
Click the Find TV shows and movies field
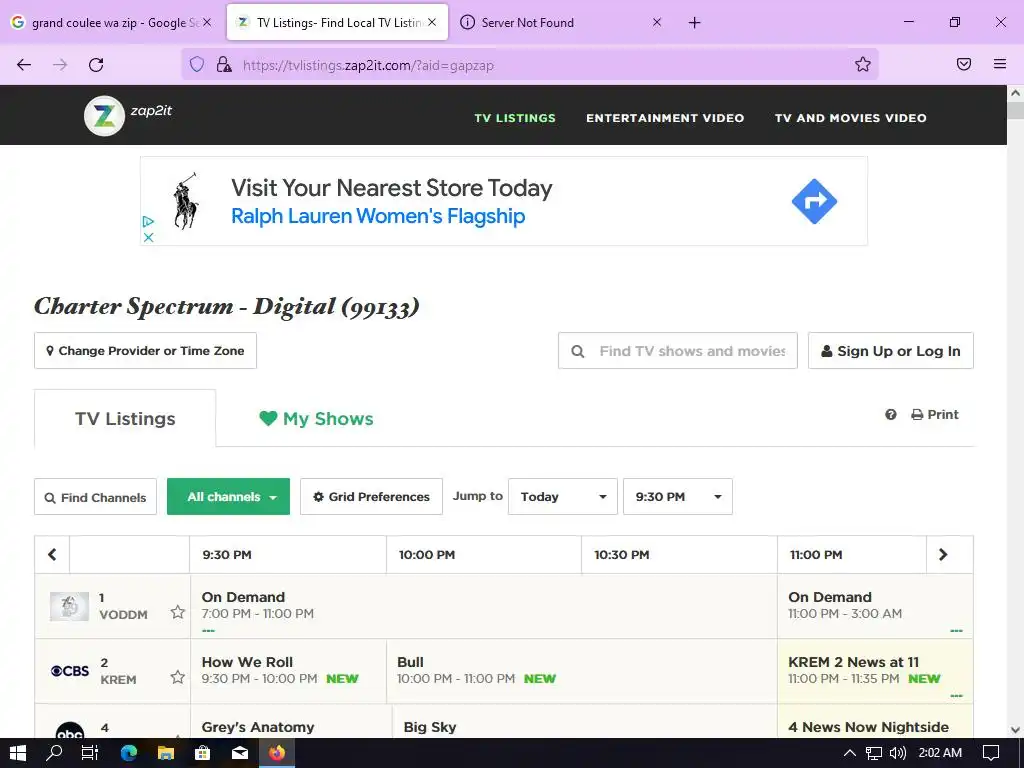(x=678, y=351)
